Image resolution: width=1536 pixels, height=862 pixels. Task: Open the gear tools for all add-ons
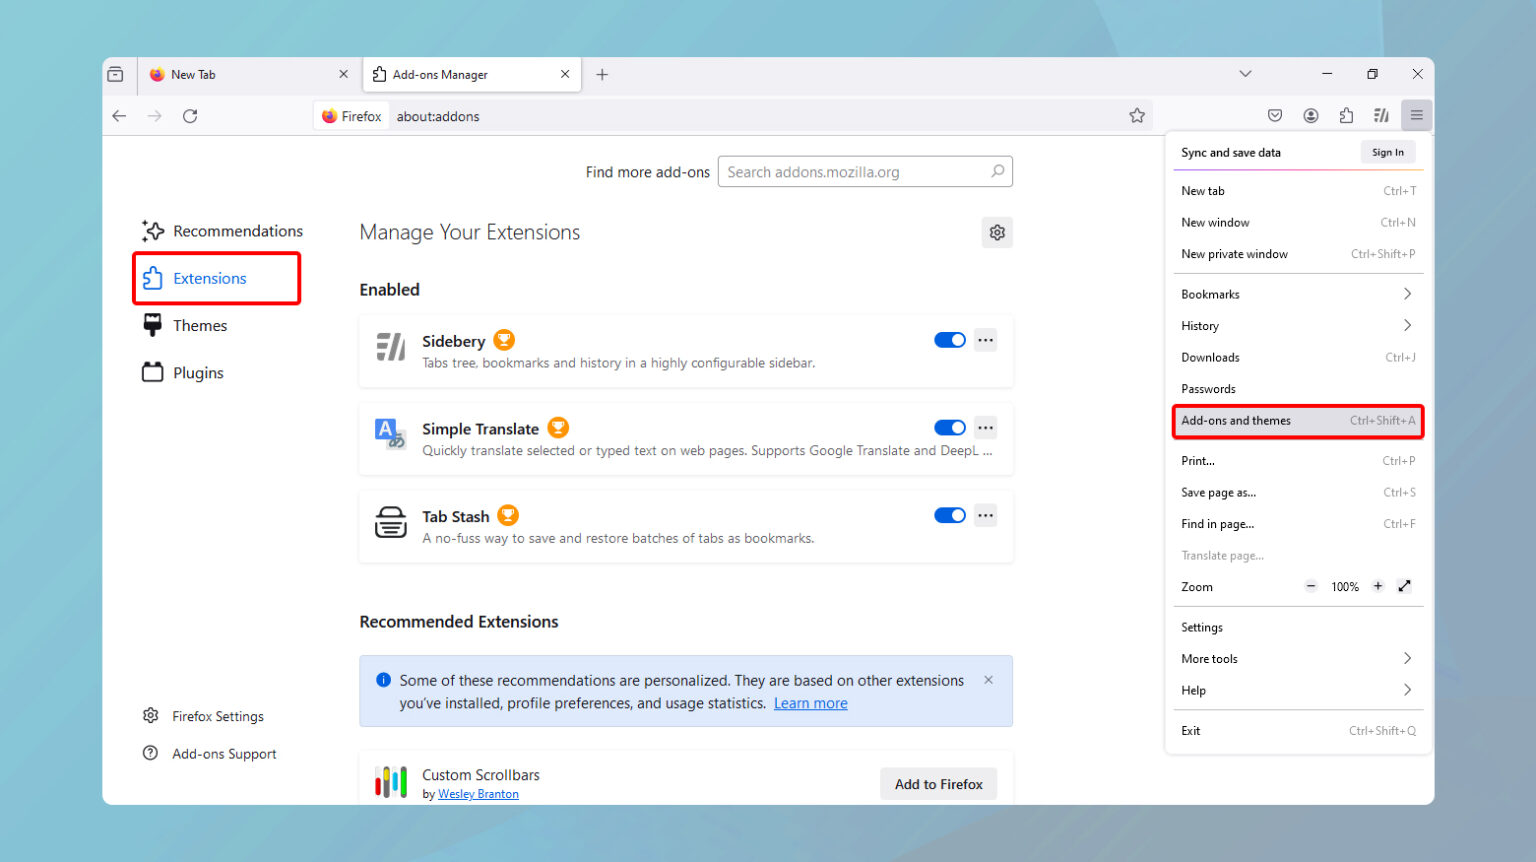[997, 233]
